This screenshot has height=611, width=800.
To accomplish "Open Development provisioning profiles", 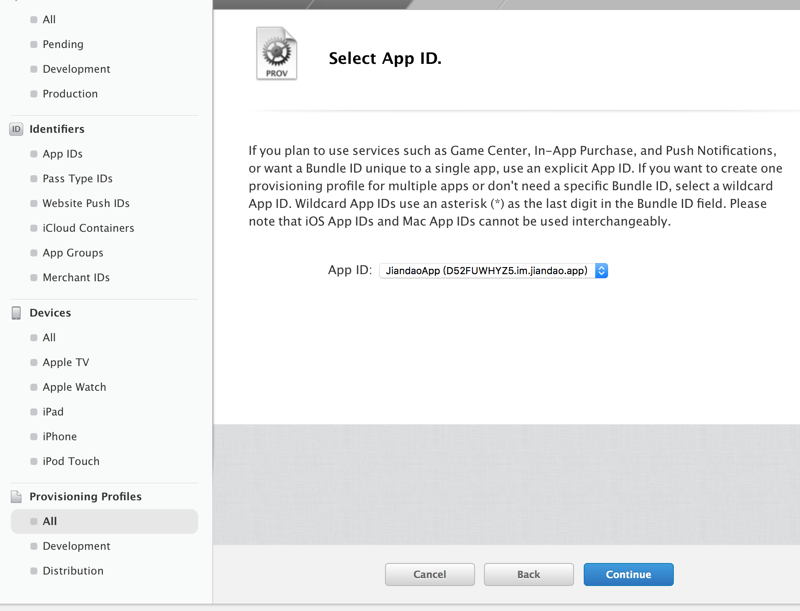I will 76,546.
